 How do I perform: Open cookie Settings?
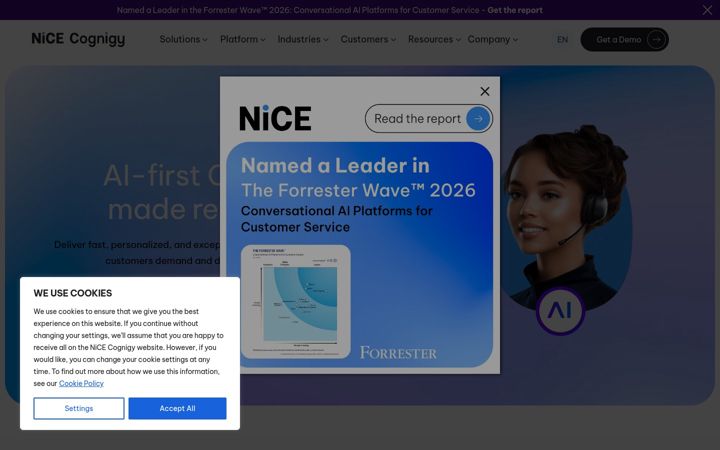pos(79,408)
